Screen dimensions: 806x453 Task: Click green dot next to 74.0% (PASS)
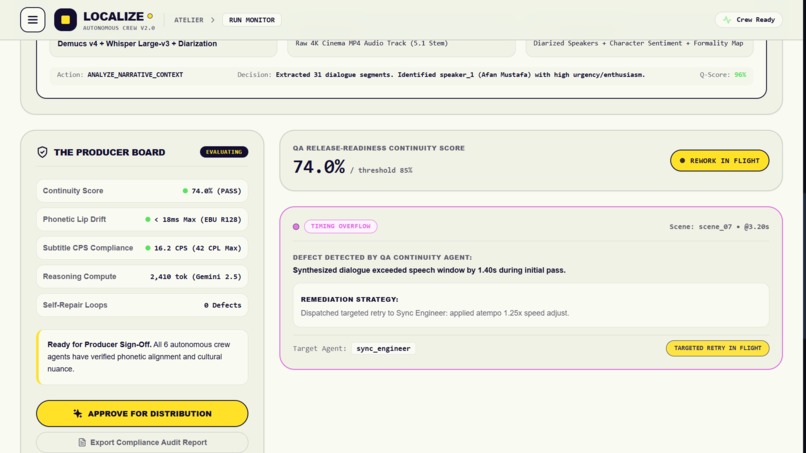185,191
